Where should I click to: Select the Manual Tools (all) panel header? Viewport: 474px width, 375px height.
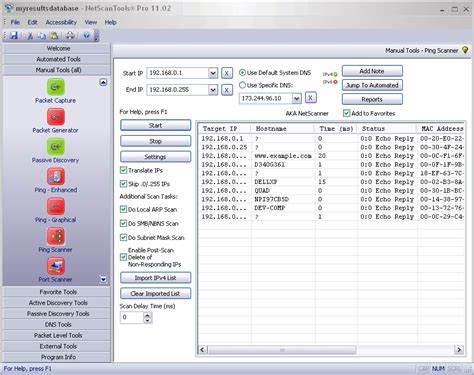(x=57, y=70)
